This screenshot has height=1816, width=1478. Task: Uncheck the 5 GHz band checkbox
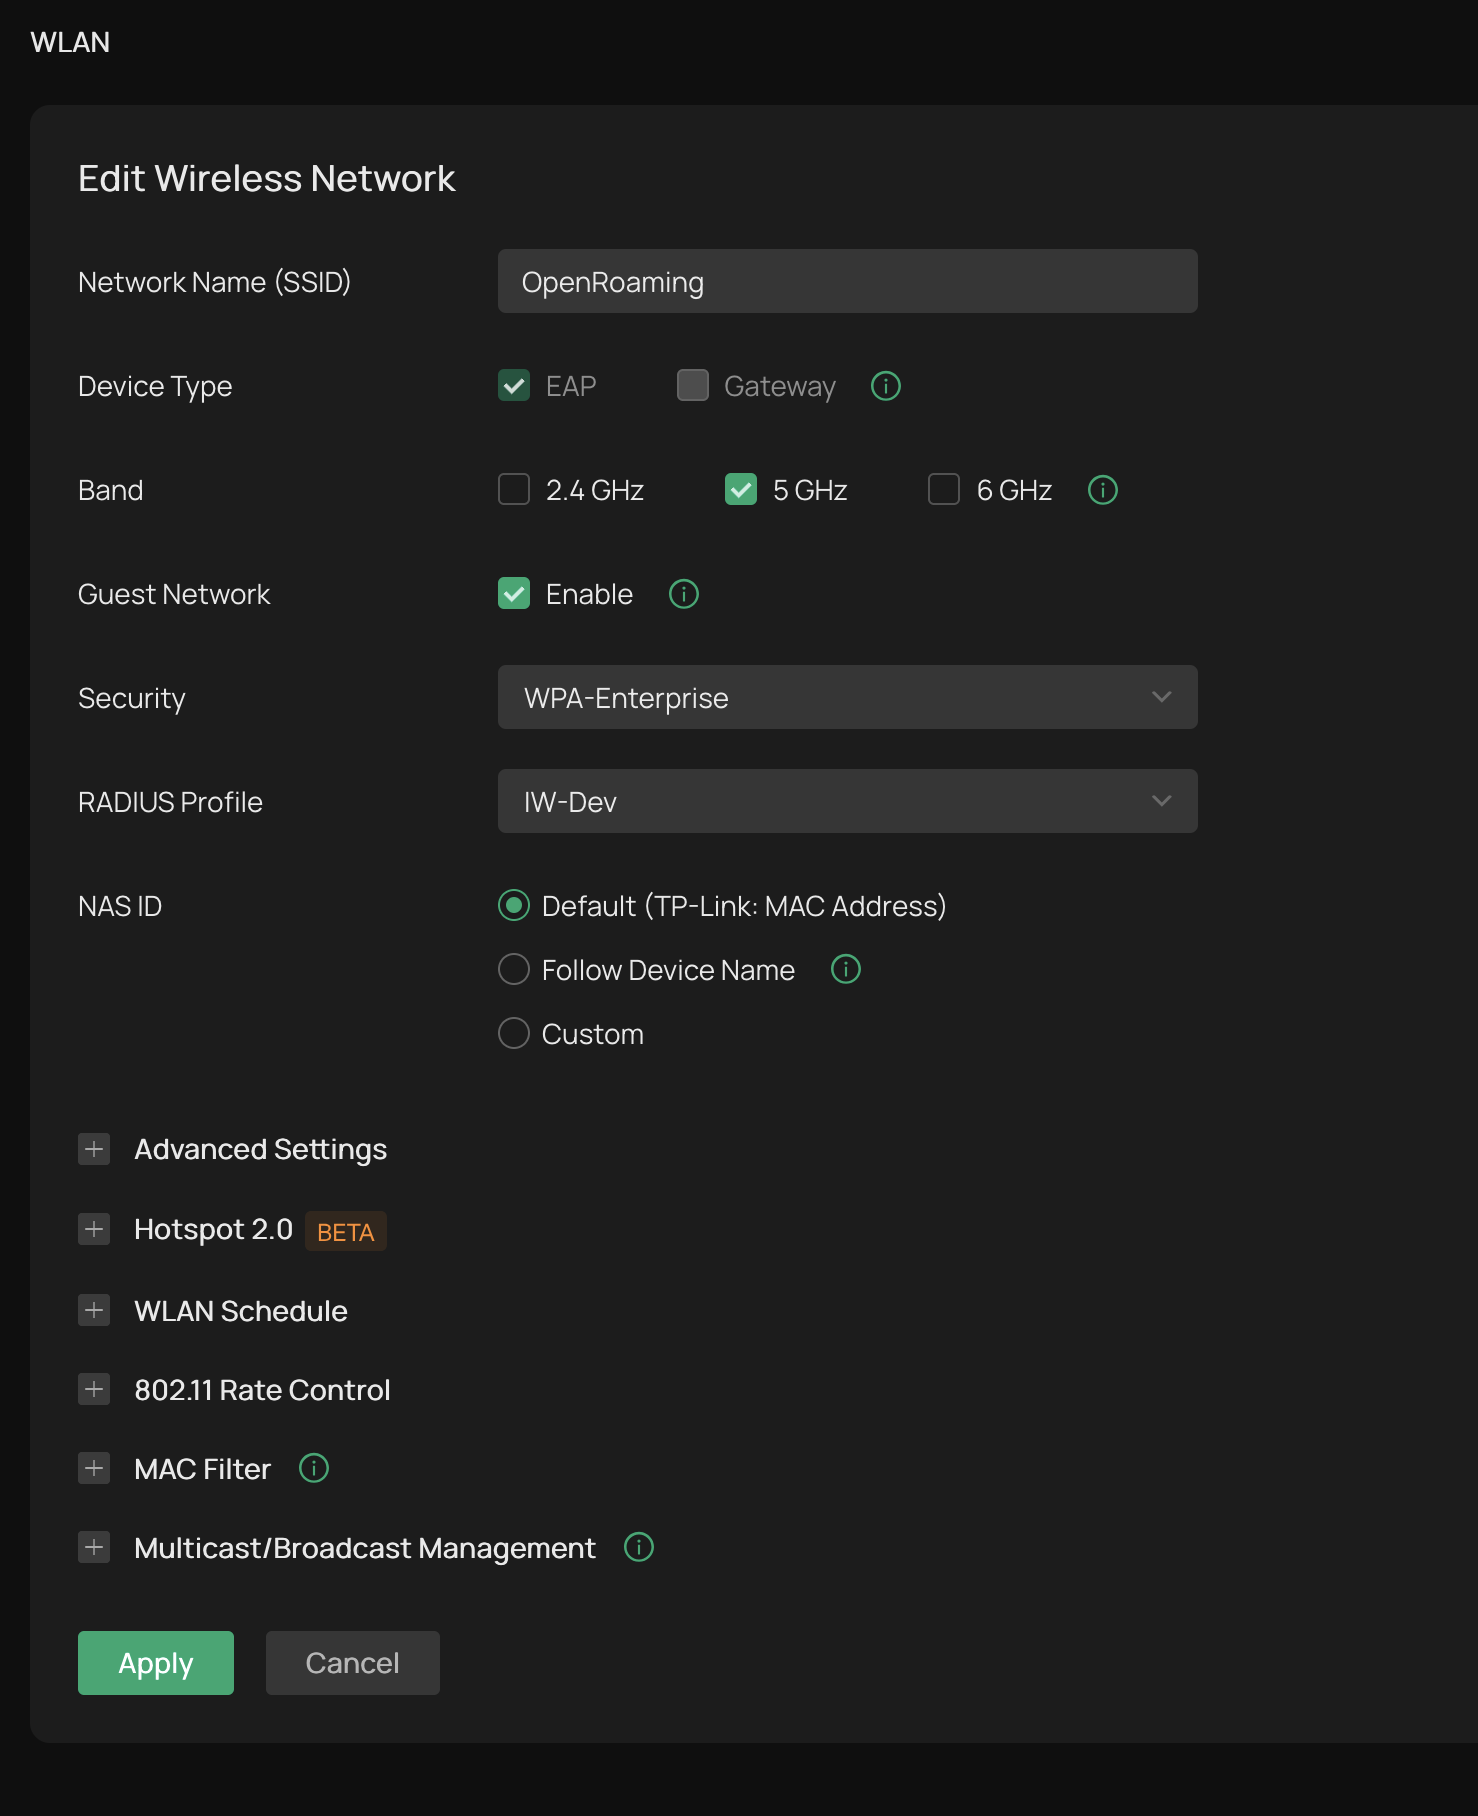point(741,490)
